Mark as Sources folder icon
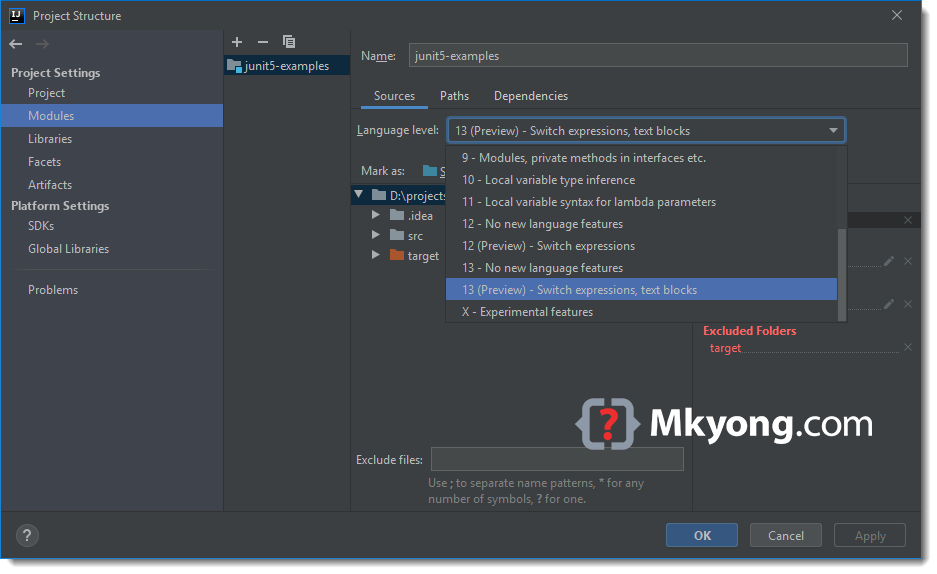937x574 pixels. (430, 171)
